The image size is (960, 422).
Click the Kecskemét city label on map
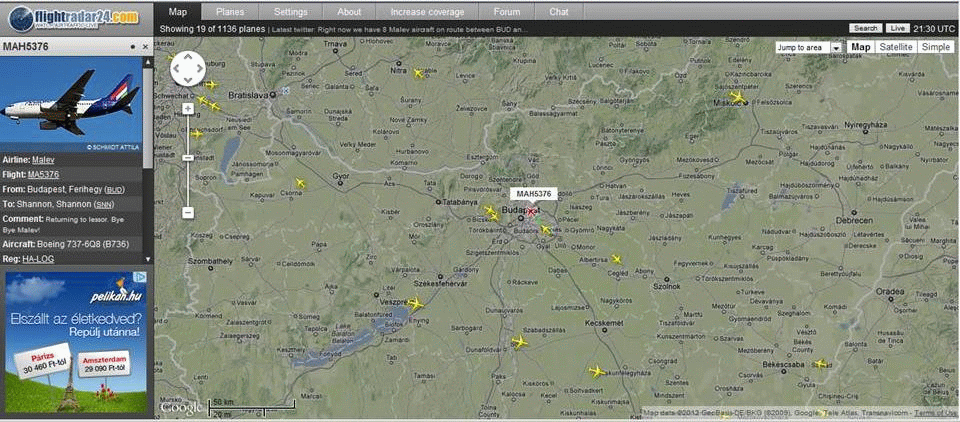[605, 322]
